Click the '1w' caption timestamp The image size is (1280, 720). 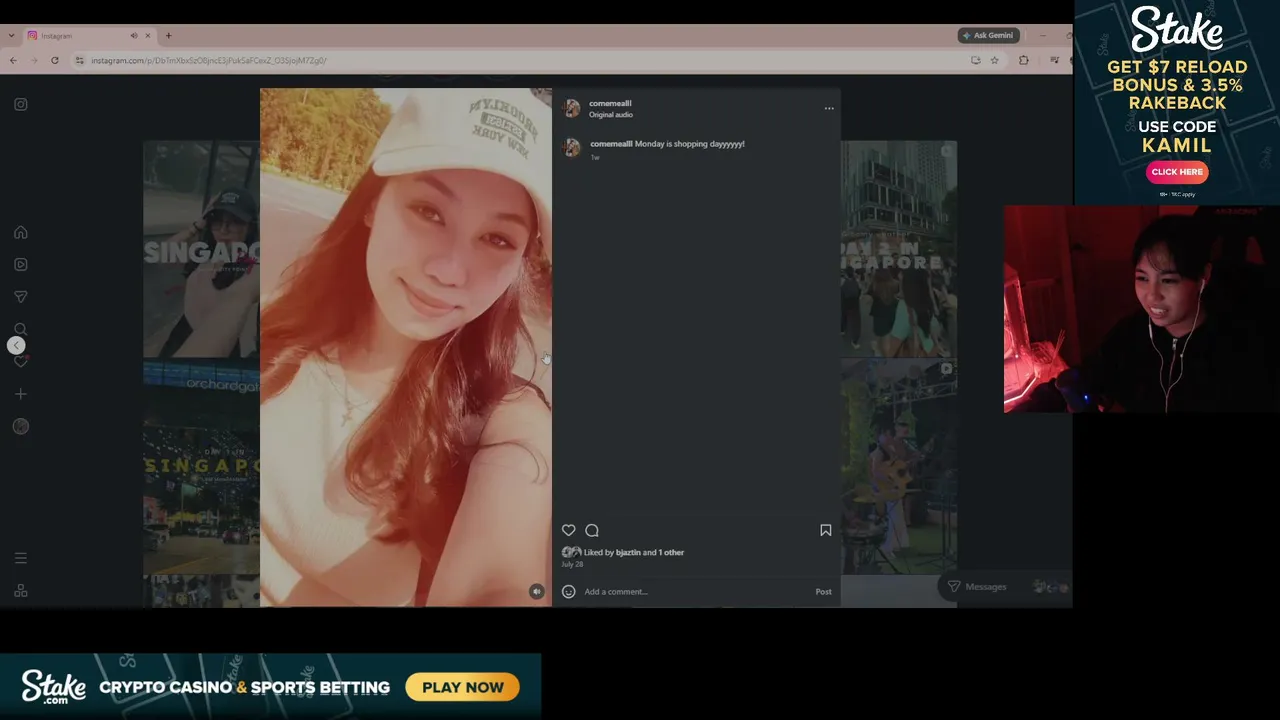pyautogui.click(x=595, y=158)
